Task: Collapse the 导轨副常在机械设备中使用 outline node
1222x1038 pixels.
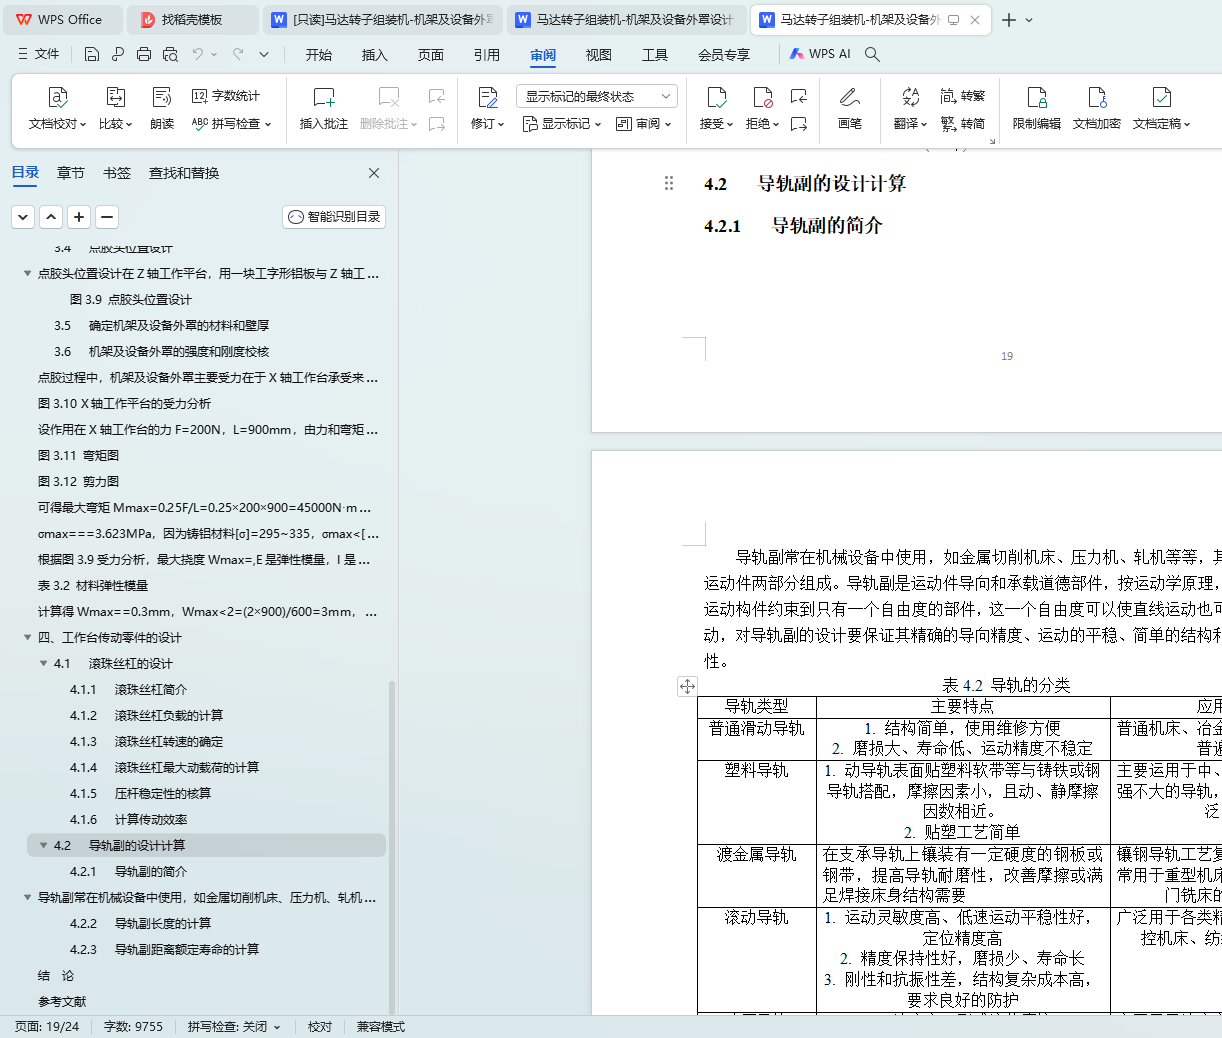Action: pos(27,897)
